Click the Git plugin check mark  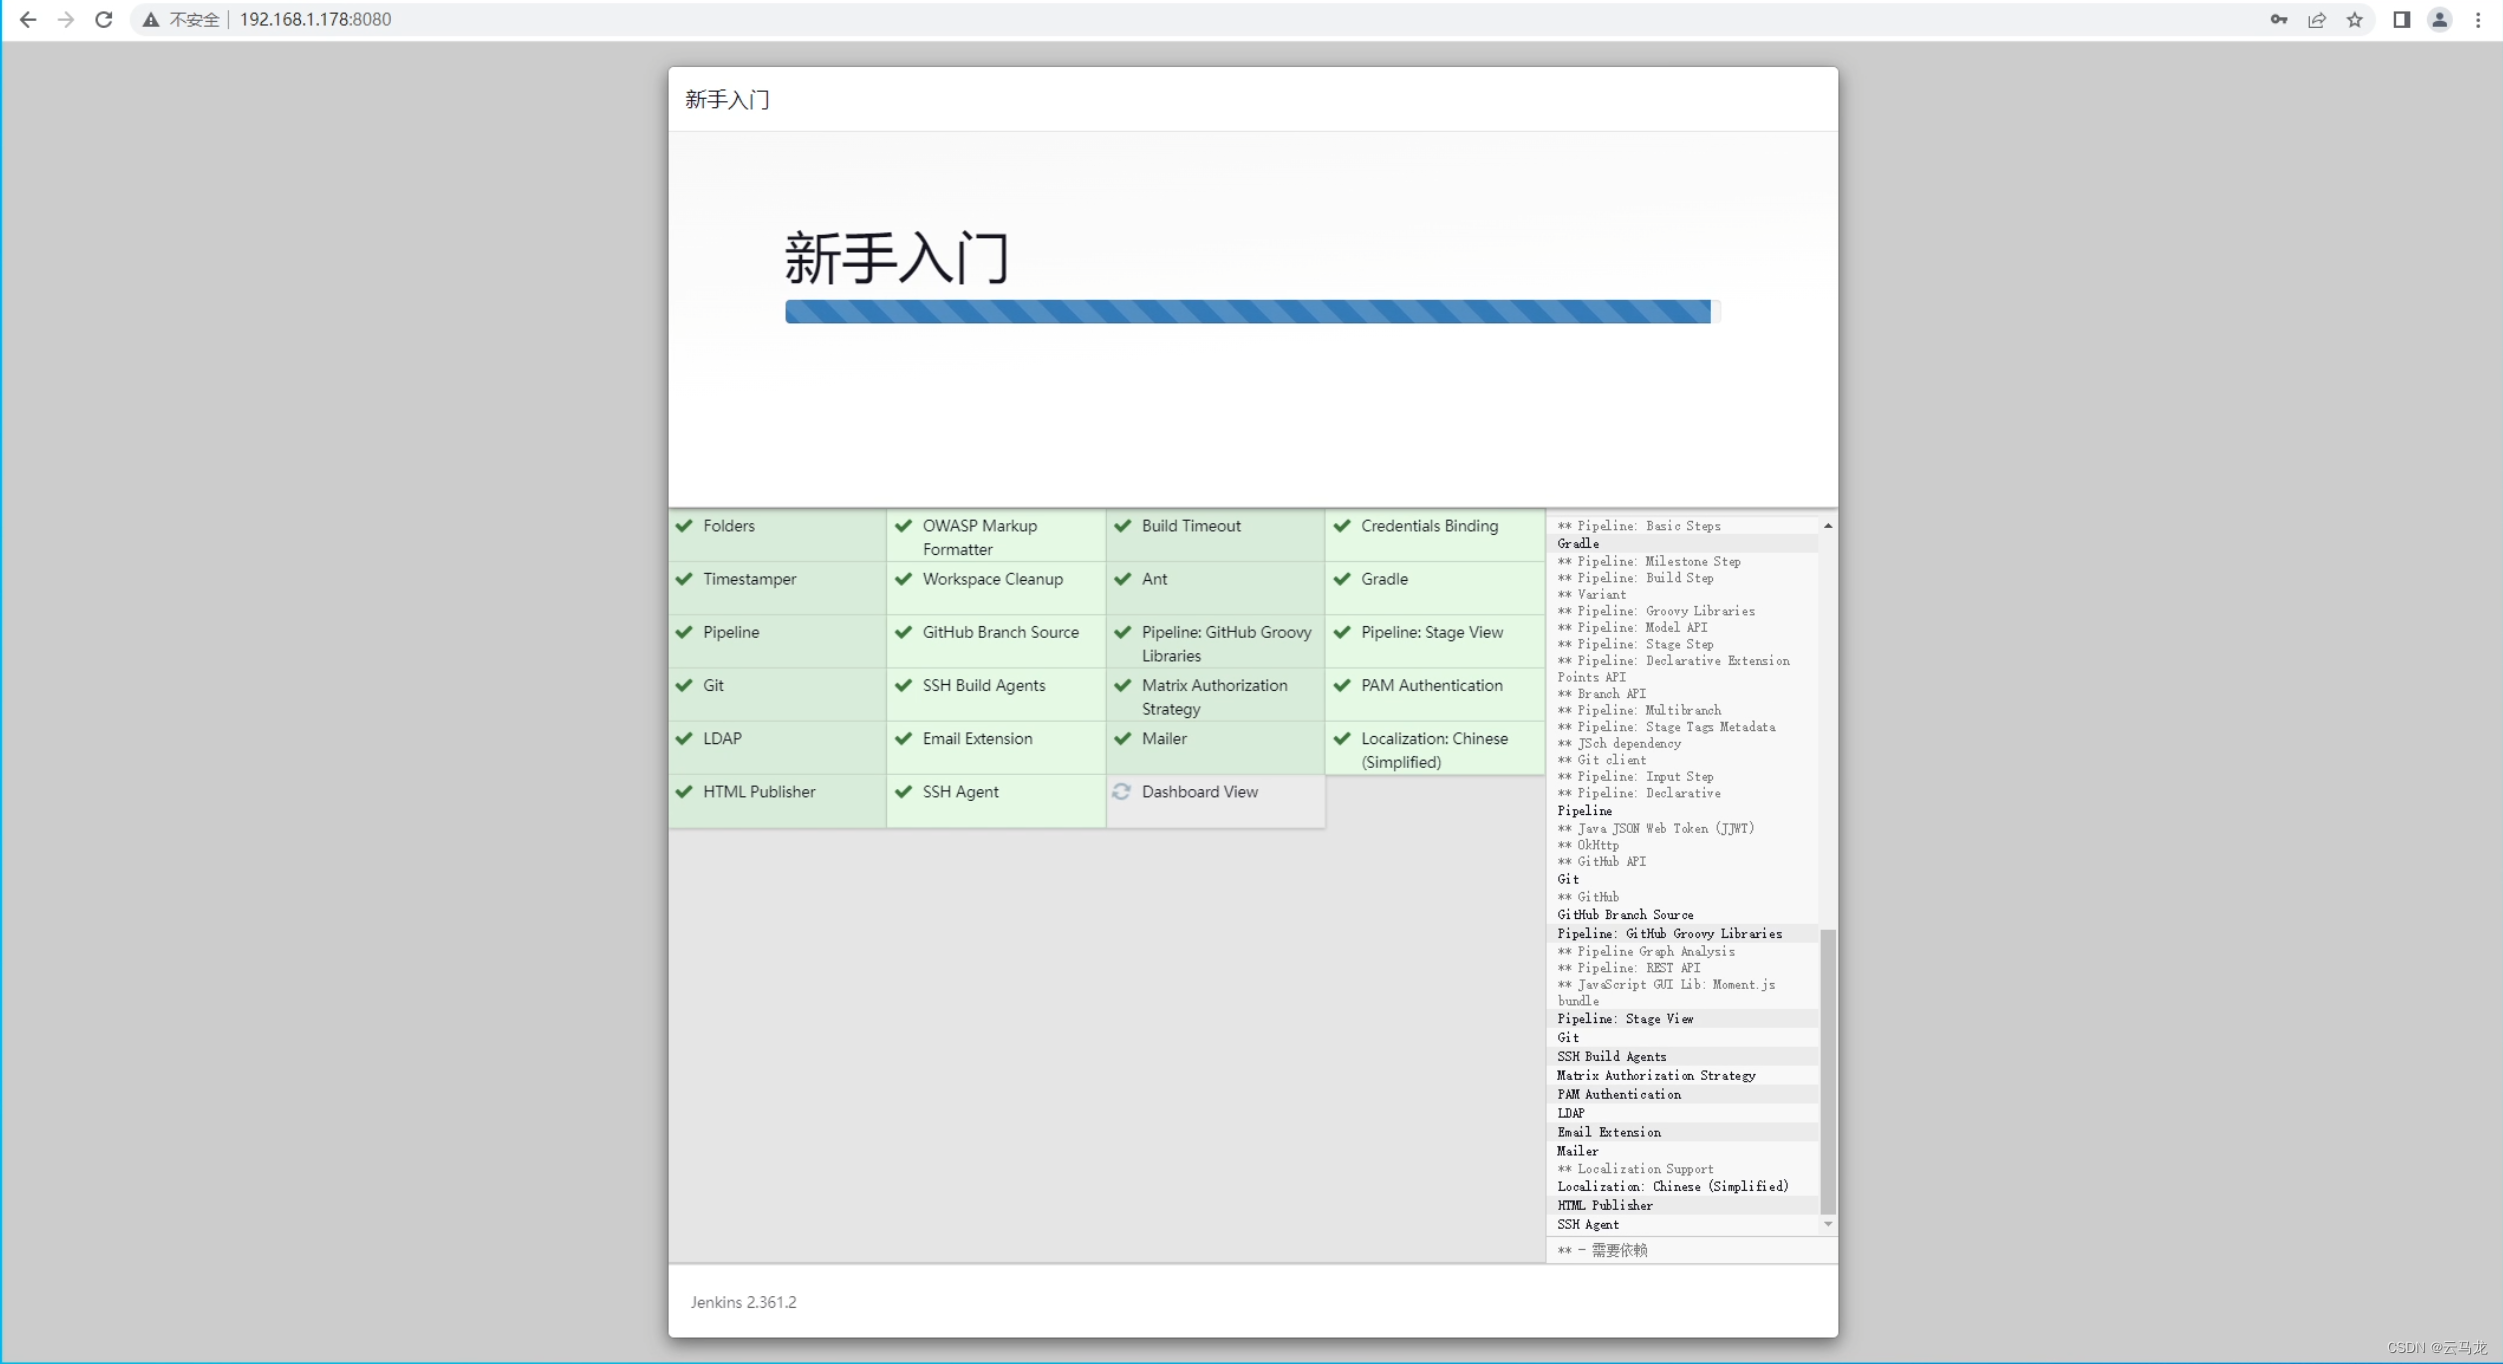point(684,684)
